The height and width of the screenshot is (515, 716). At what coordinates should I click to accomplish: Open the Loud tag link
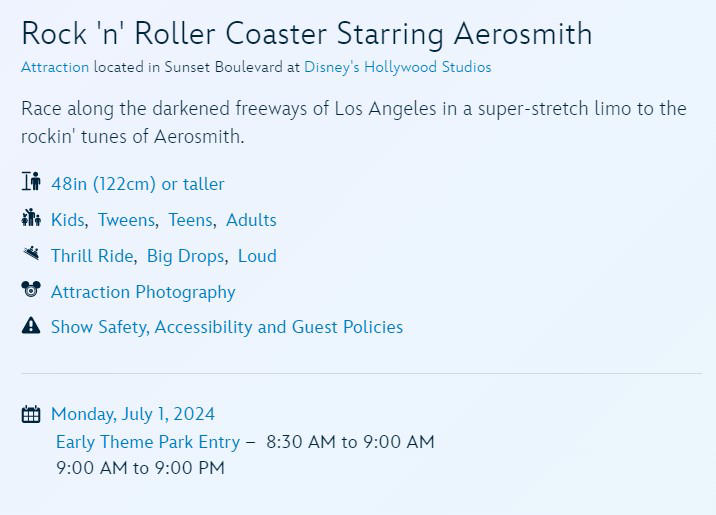click(x=257, y=256)
